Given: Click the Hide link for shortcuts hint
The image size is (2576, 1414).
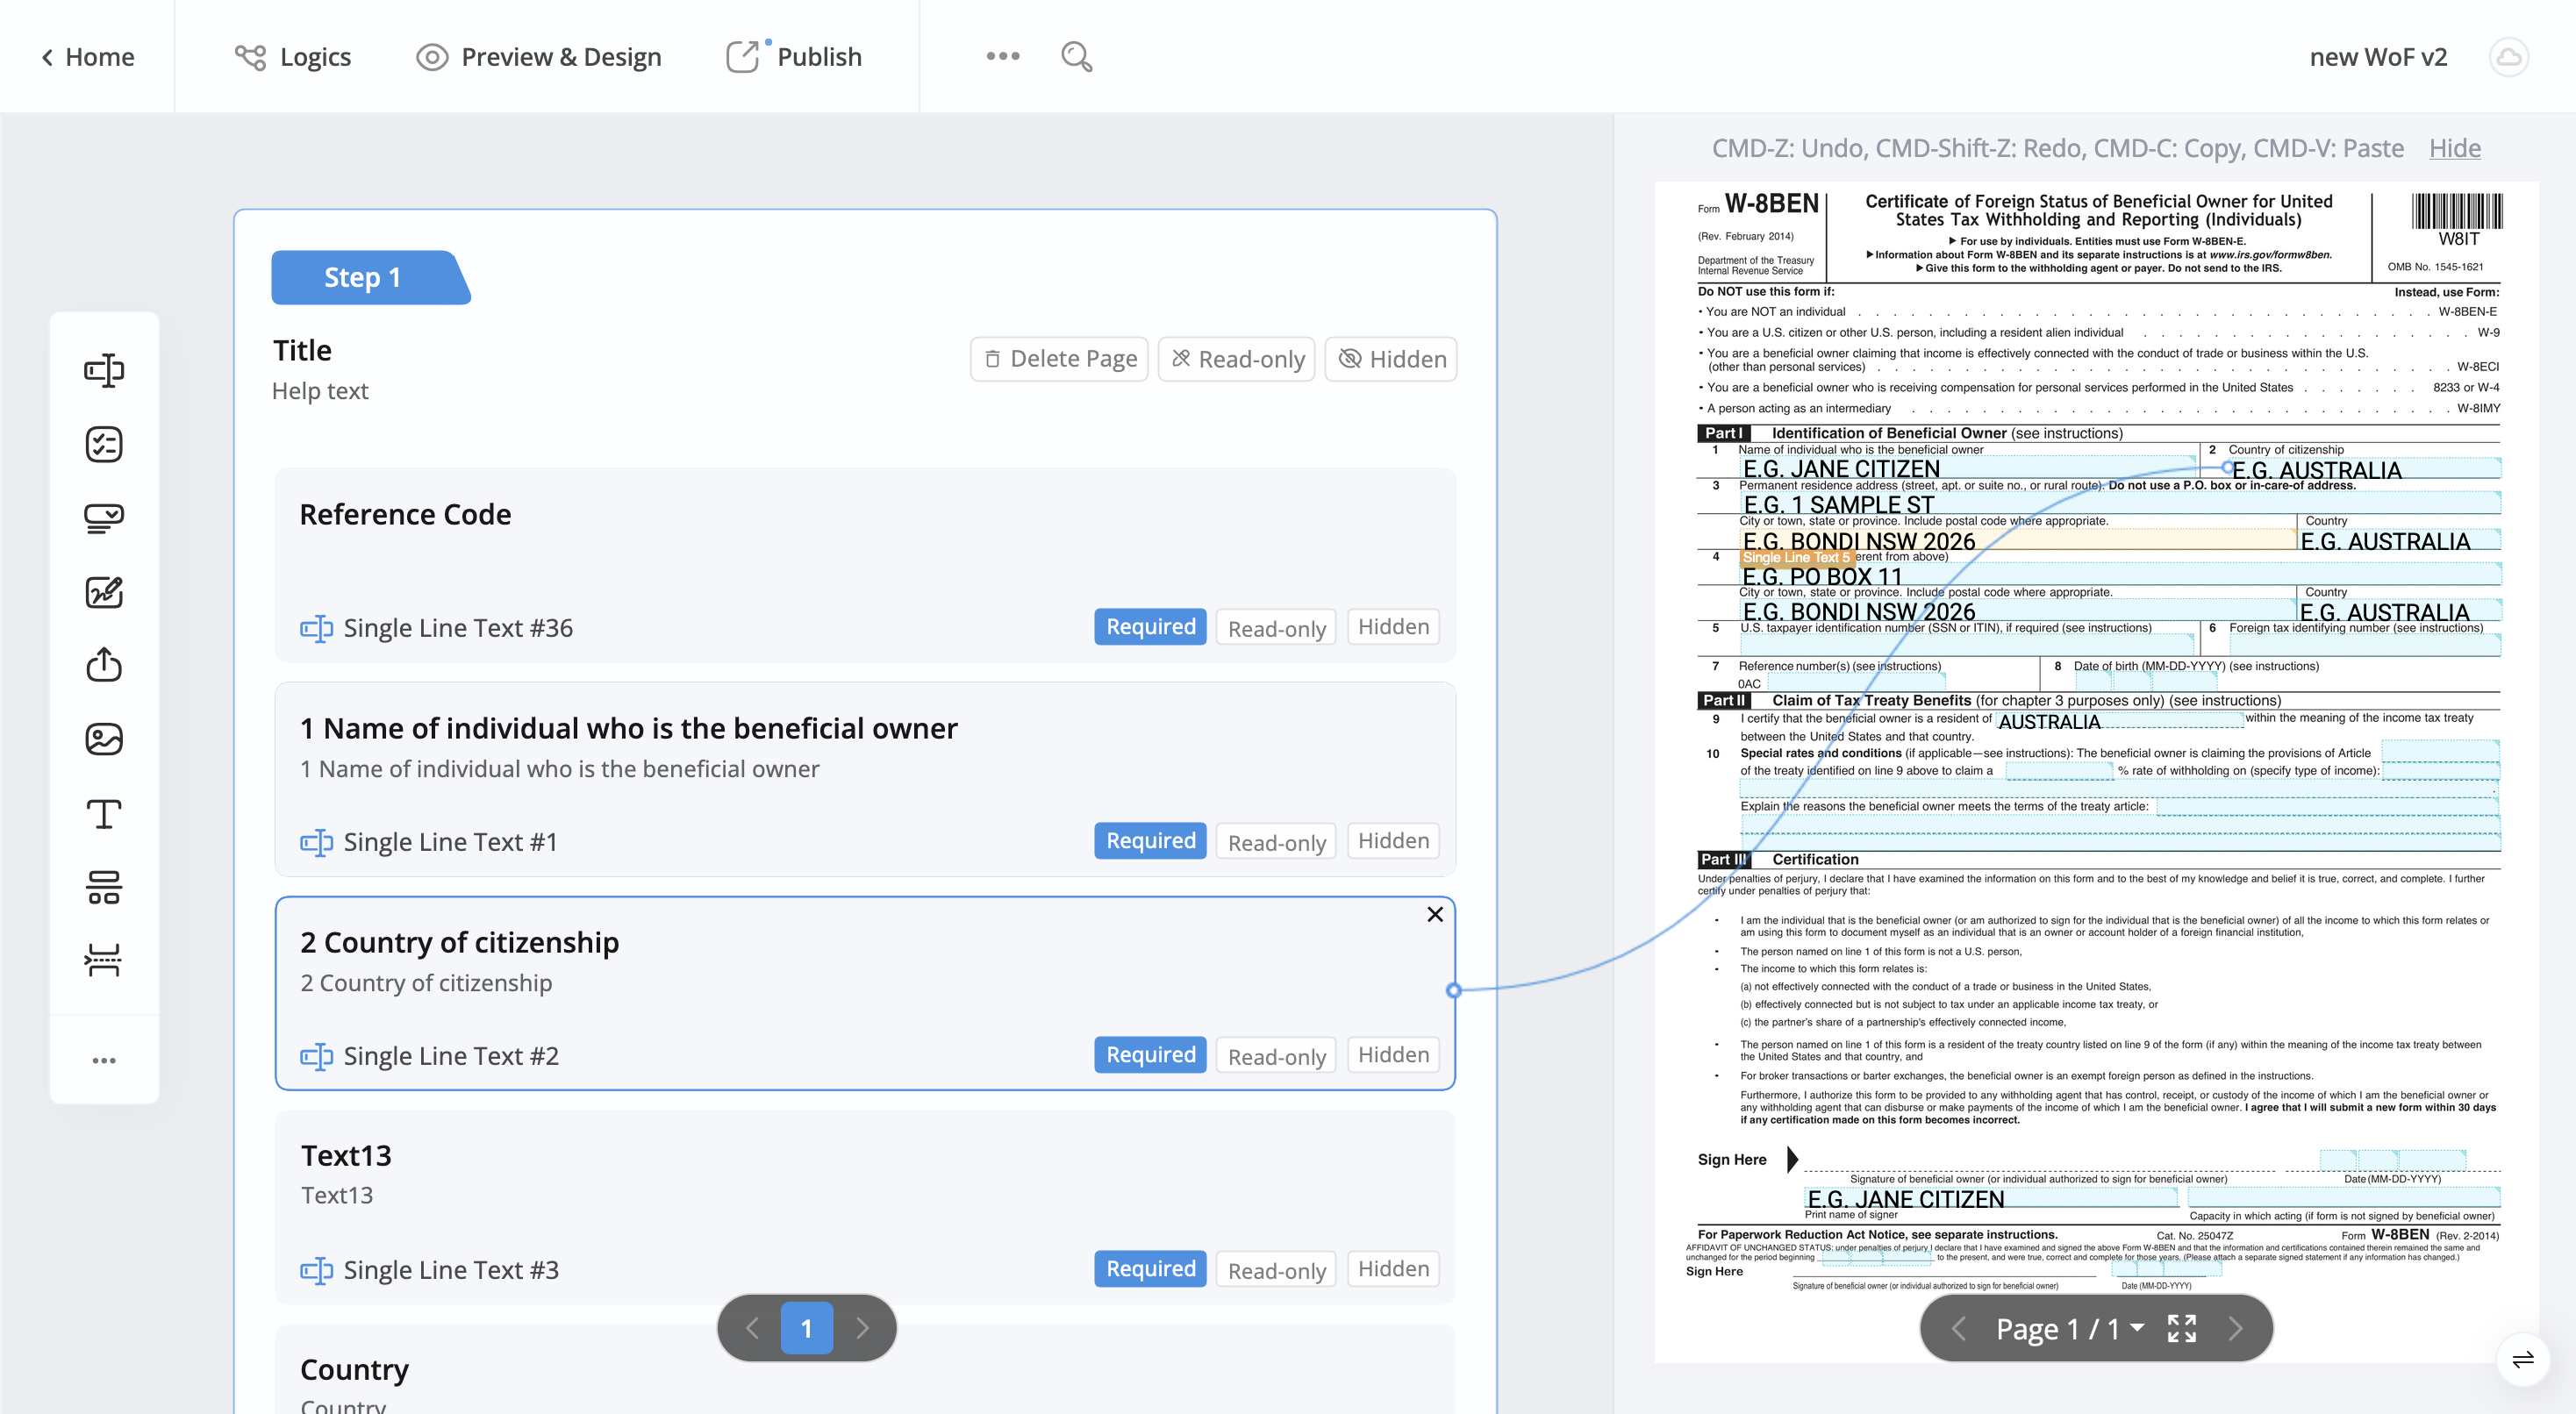Looking at the screenshot, I should click(x=2454, y=148).
